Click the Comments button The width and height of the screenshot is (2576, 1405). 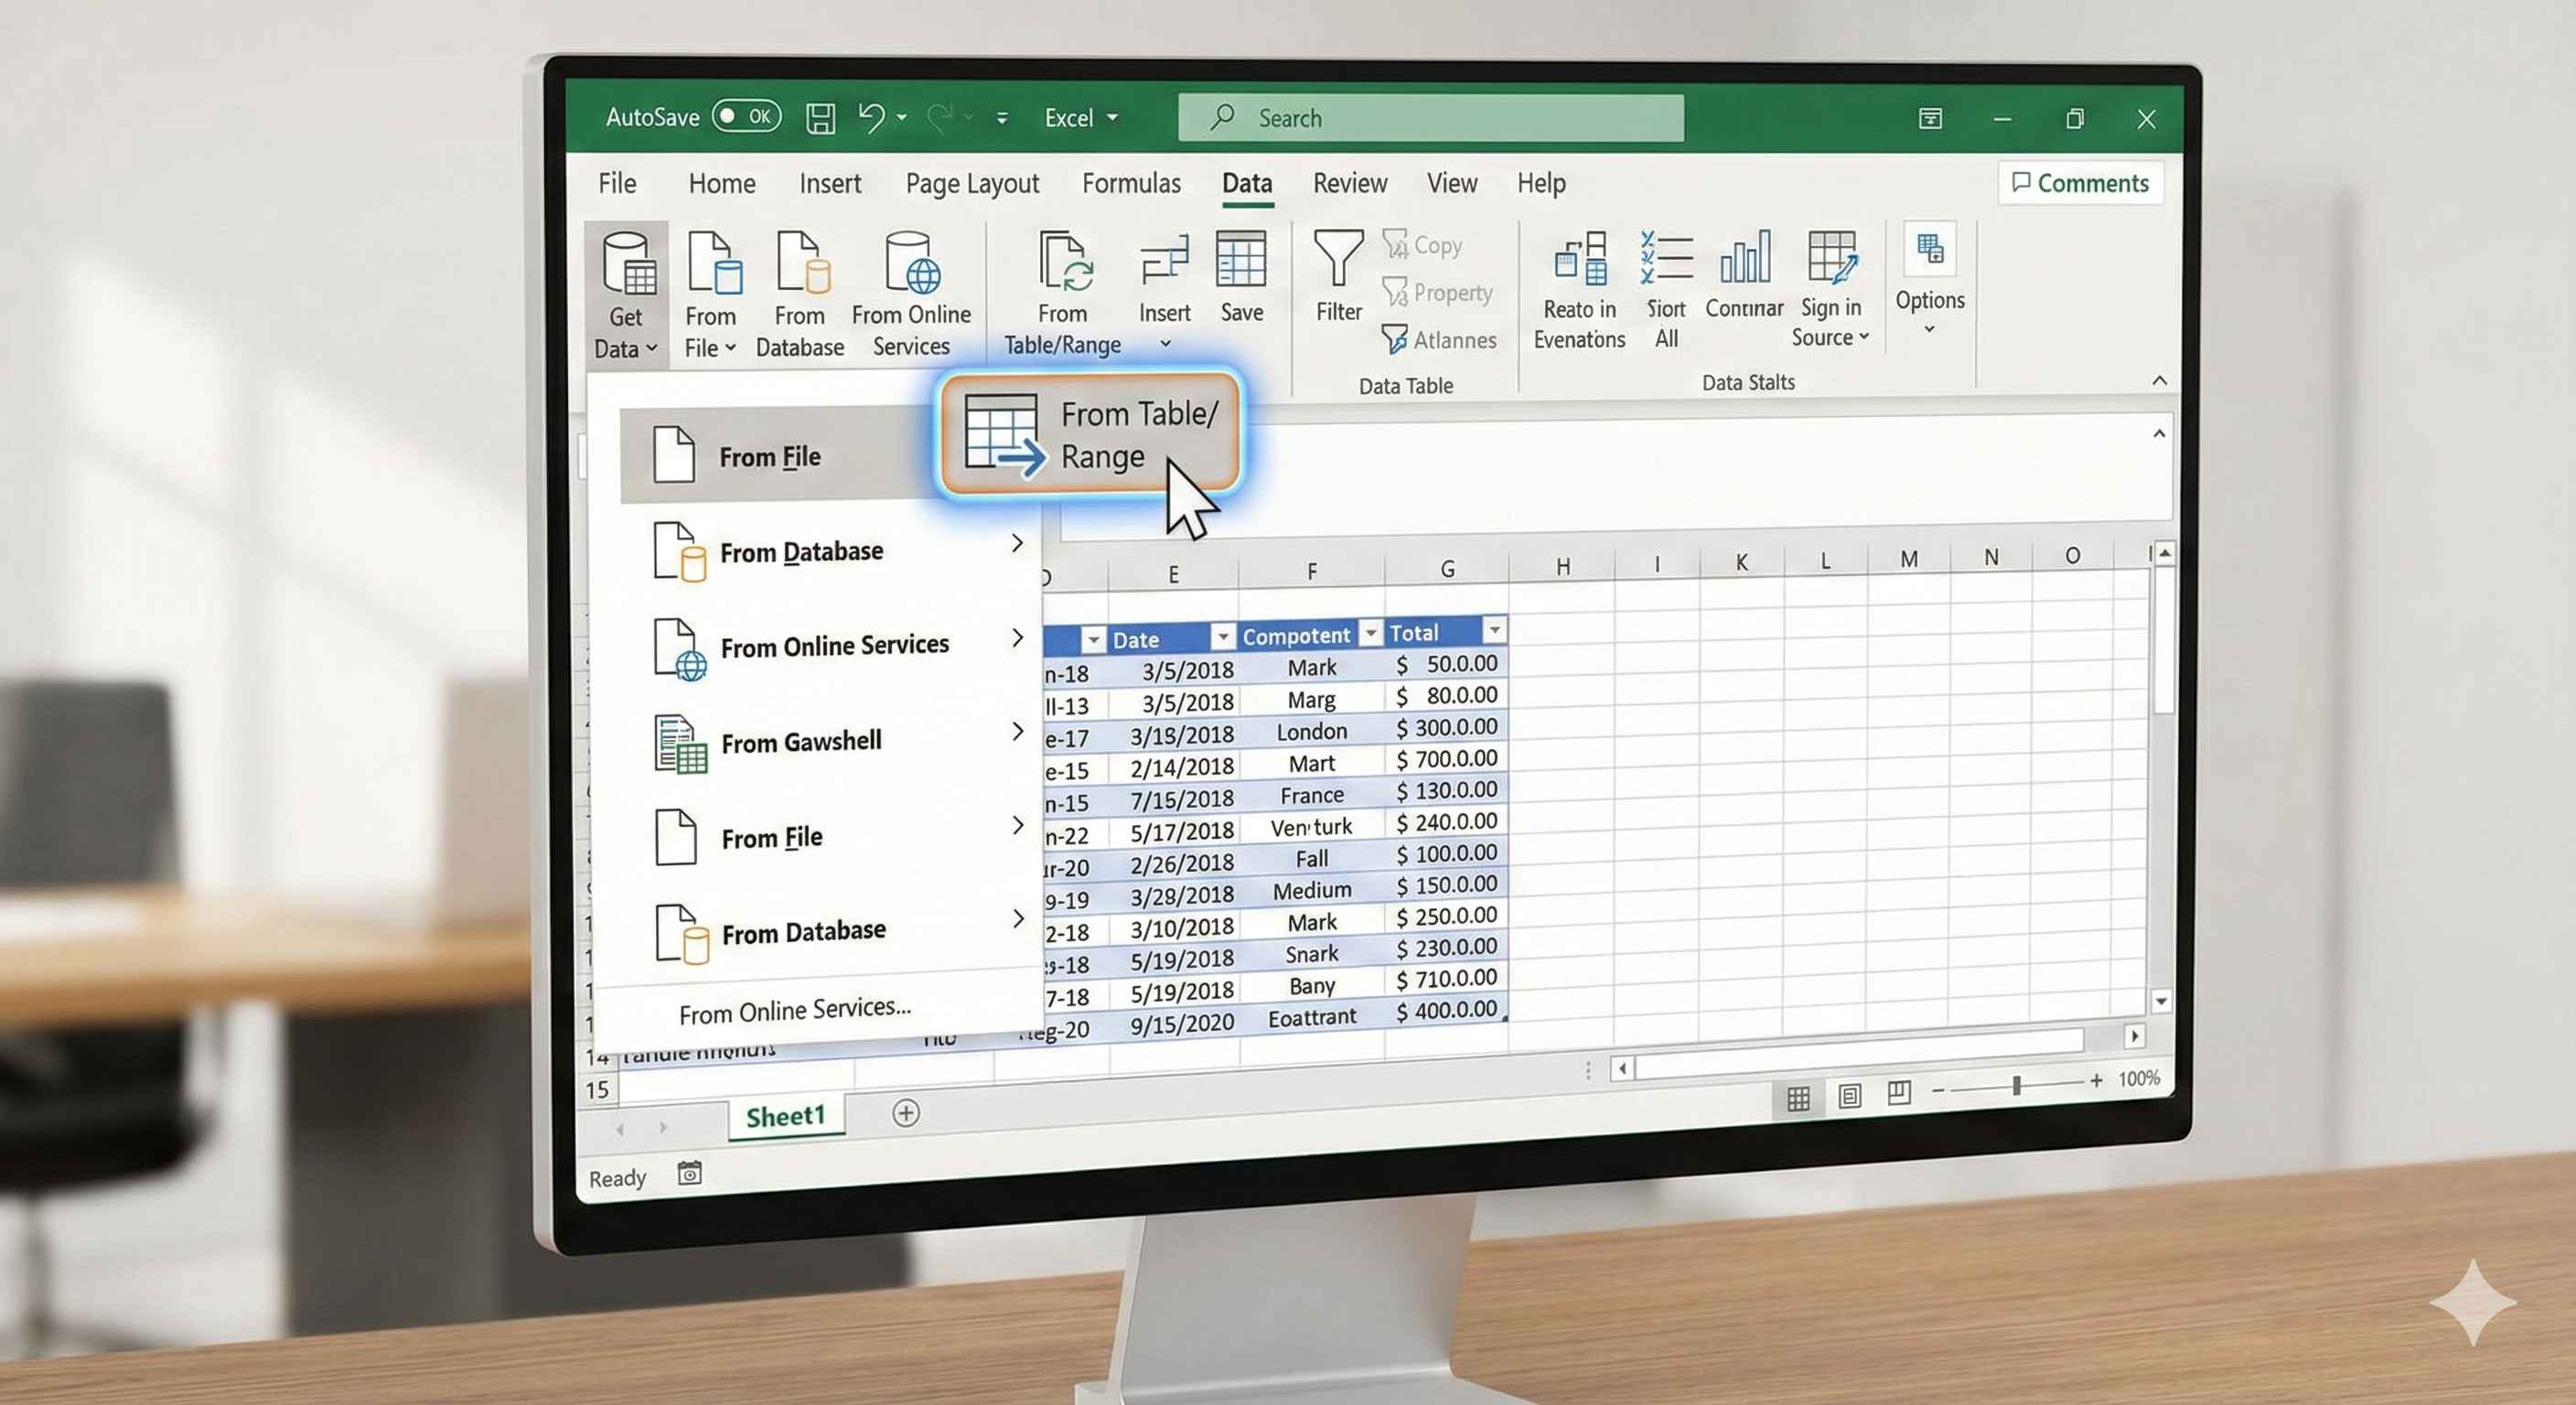point(2080,183)
